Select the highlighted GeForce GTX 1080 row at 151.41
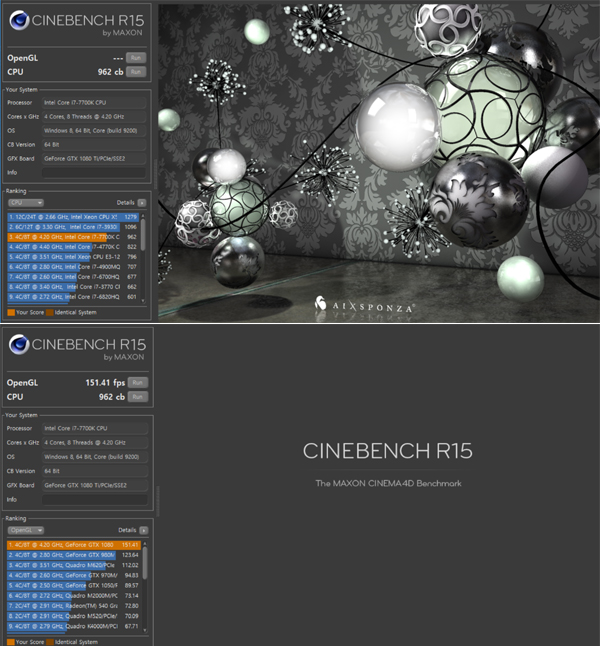 point(74,545)
